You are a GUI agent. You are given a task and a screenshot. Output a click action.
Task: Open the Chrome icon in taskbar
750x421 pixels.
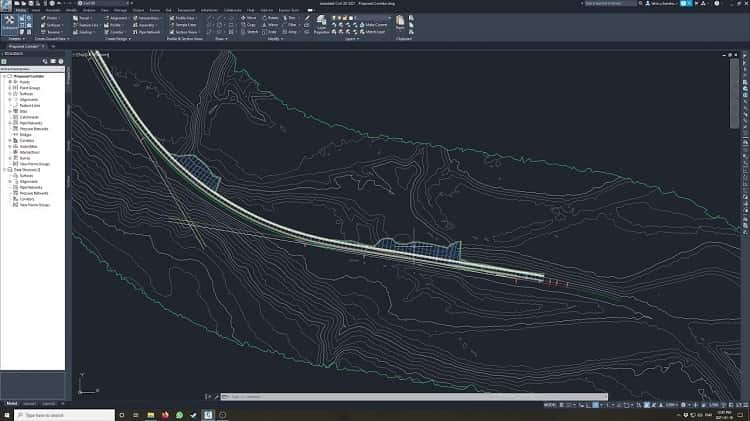(165, 414)
